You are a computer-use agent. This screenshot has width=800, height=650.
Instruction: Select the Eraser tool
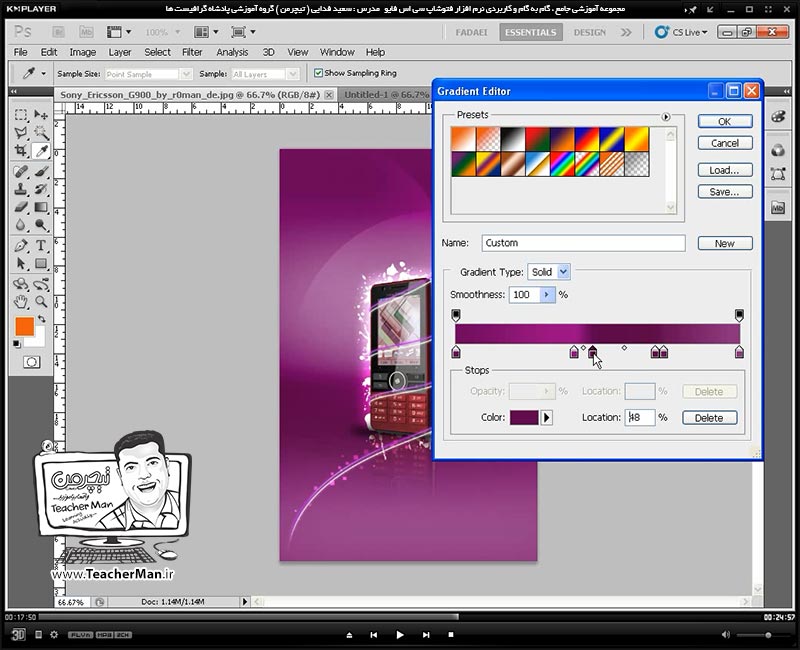pyautogui.click(x=21, y=207)
